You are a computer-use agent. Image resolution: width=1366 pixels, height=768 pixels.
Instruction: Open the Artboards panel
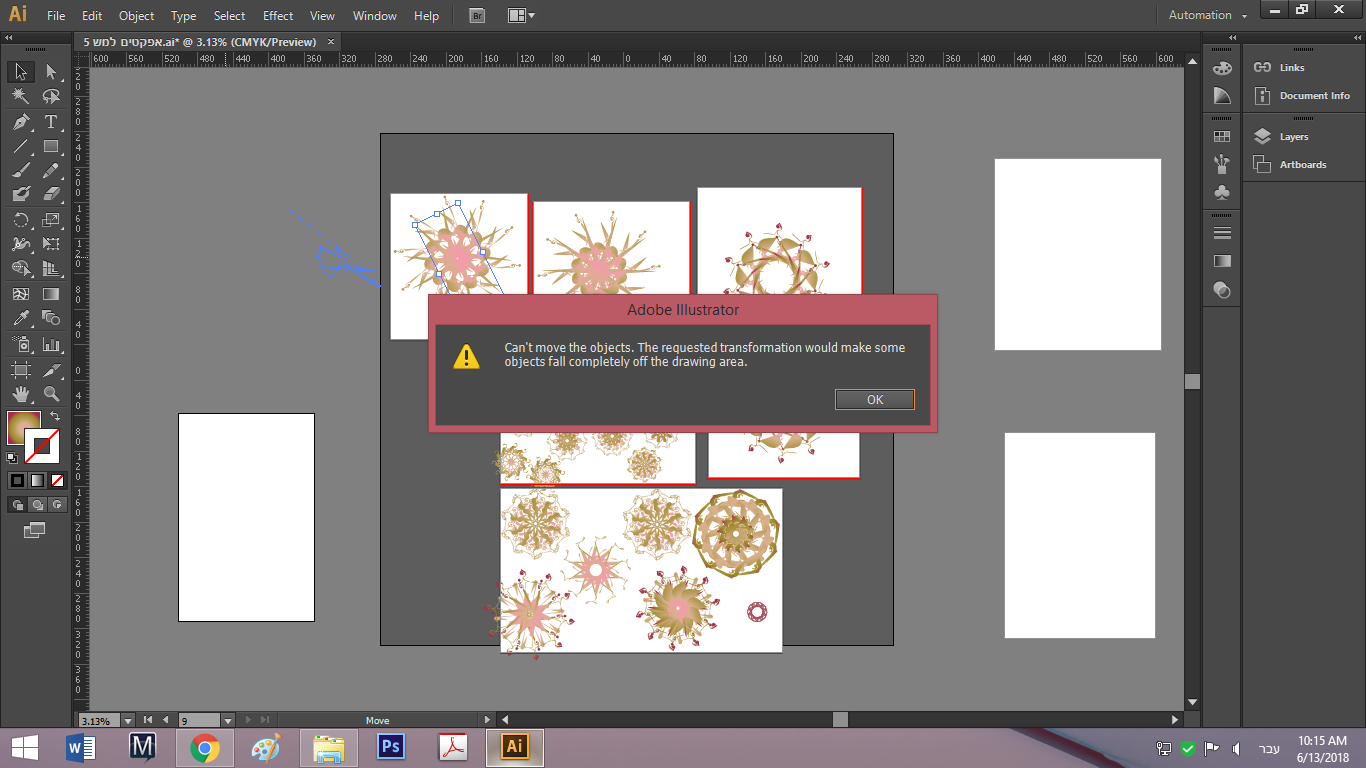pos(1302,165)
